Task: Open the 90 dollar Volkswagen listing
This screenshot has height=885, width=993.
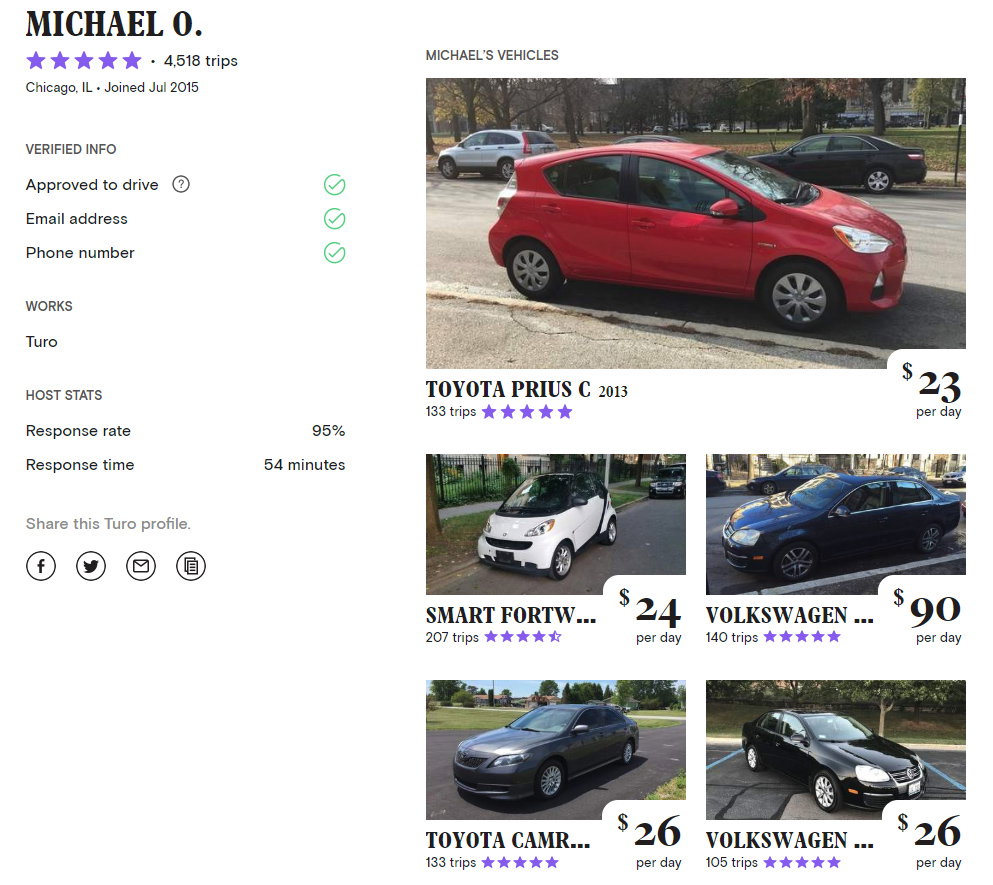Action: 790,615
